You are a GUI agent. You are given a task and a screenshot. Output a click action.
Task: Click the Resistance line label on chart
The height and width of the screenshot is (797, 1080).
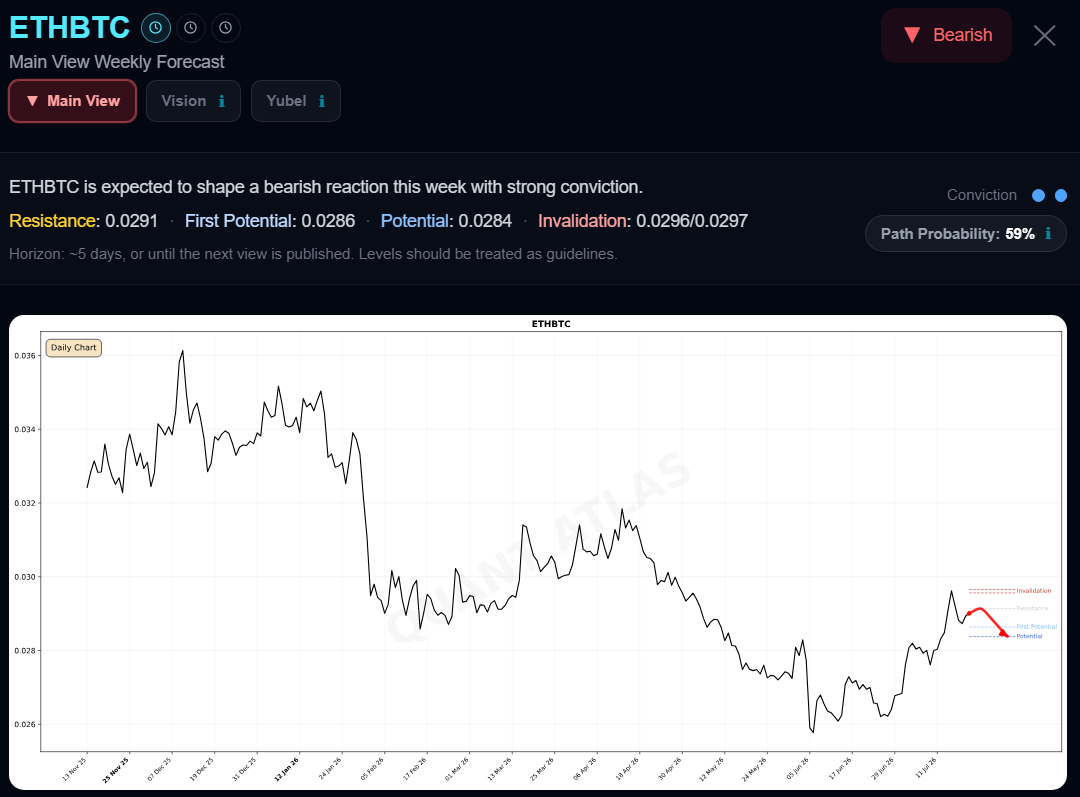[x=1032, y=608]
